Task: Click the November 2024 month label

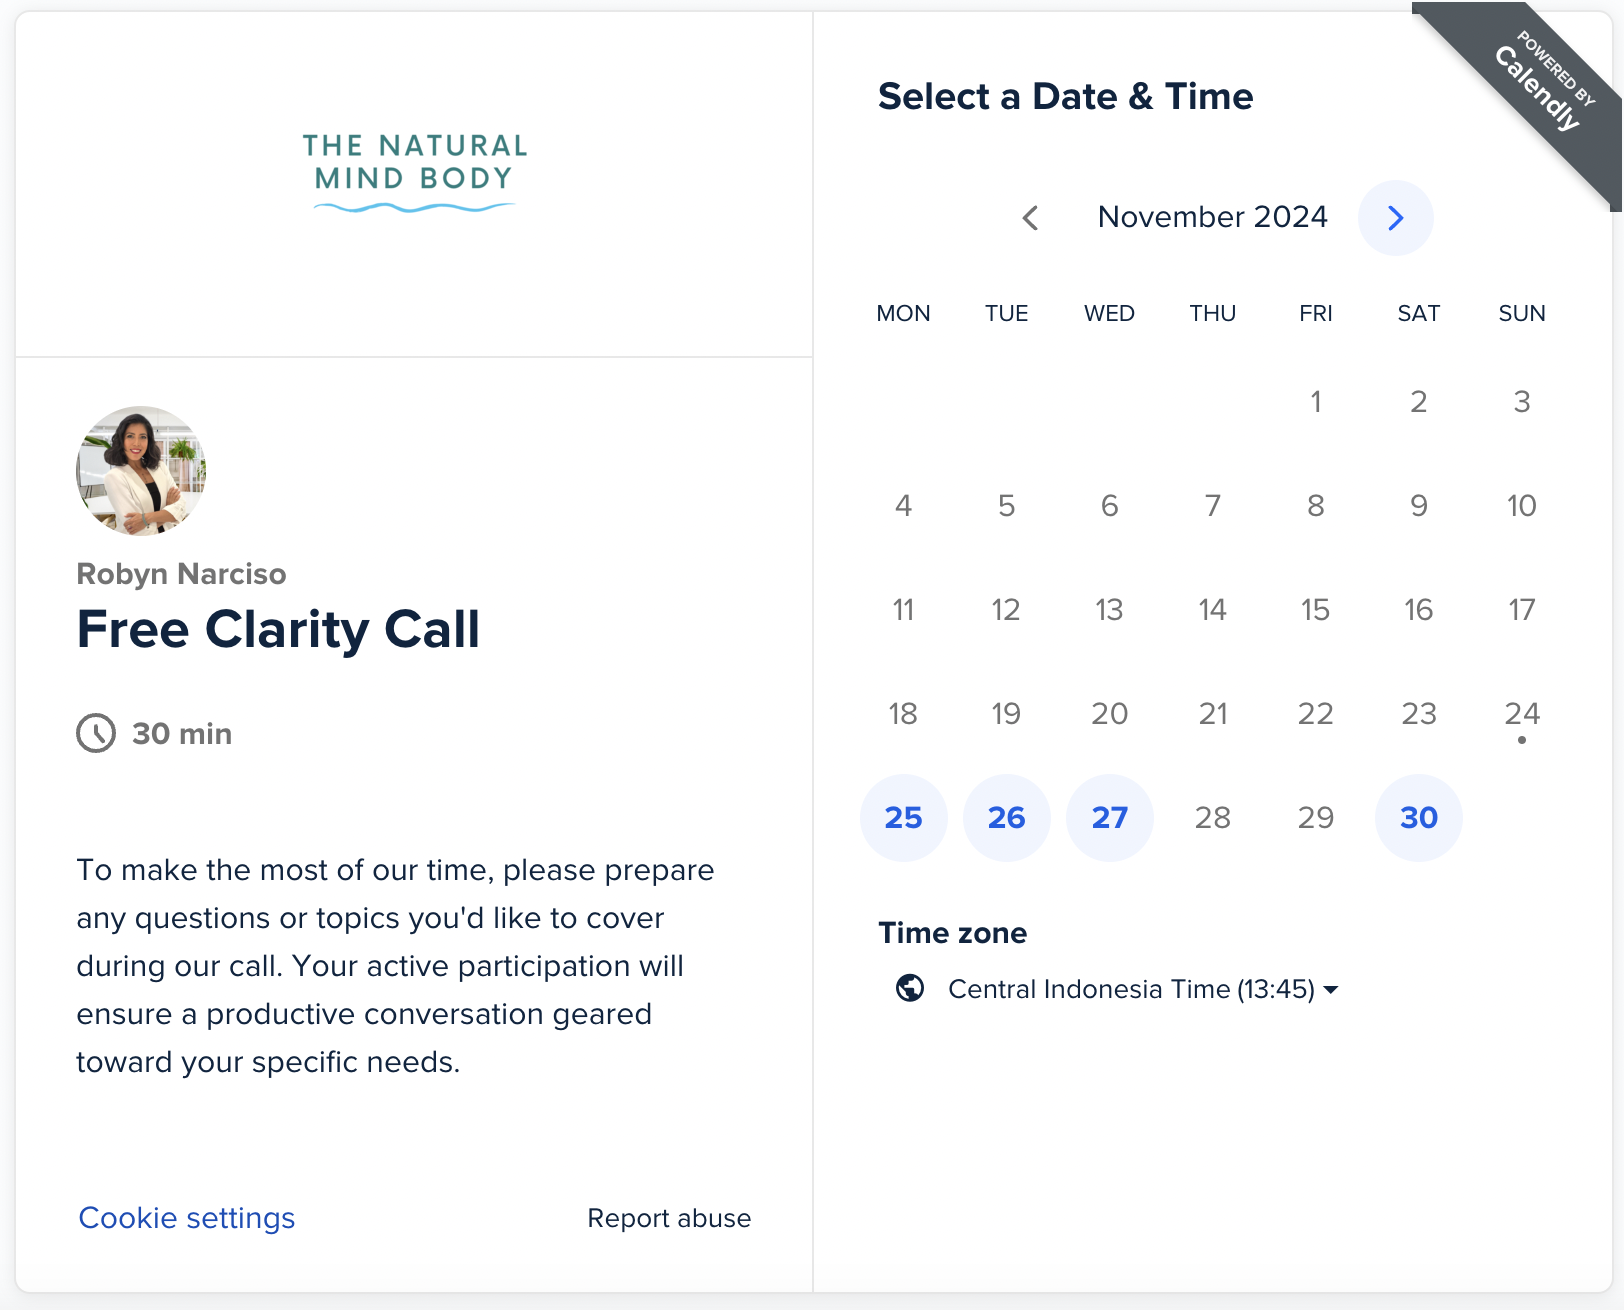Action: pyautogui.click(x=1213, y=217)
